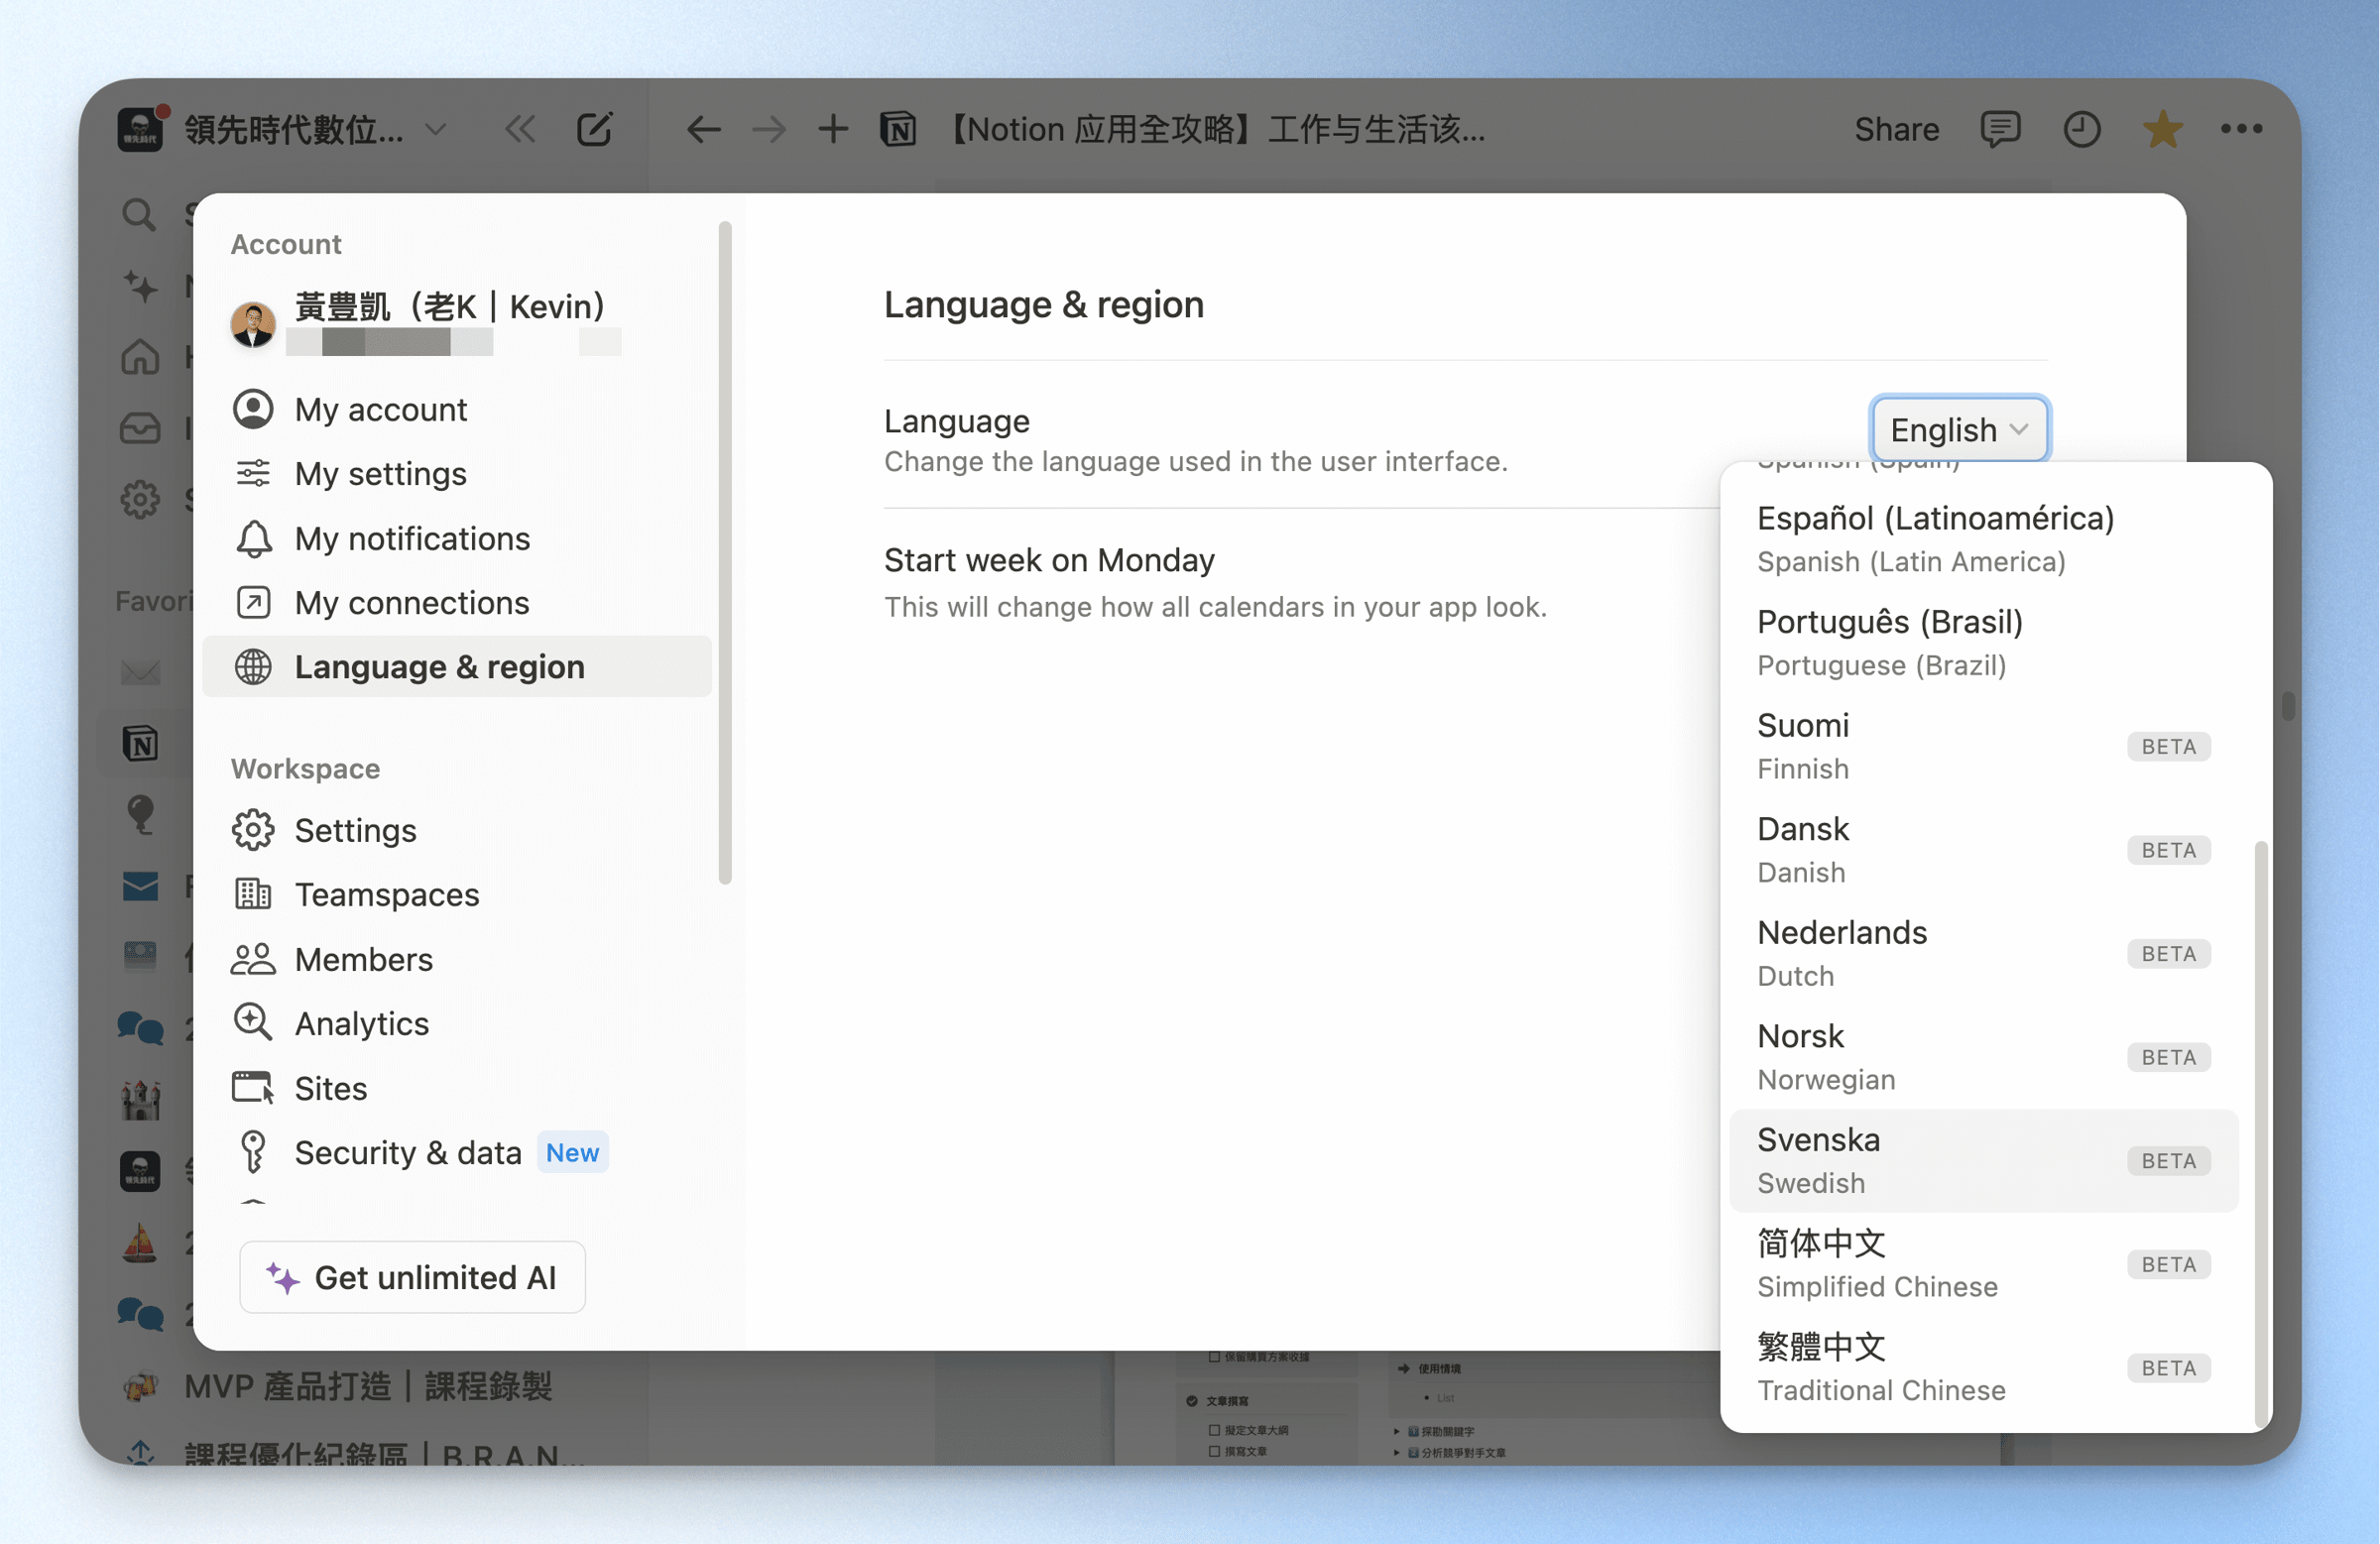Open Analytics section
Viewport: 2380px width, 1544px height.
456,1023
